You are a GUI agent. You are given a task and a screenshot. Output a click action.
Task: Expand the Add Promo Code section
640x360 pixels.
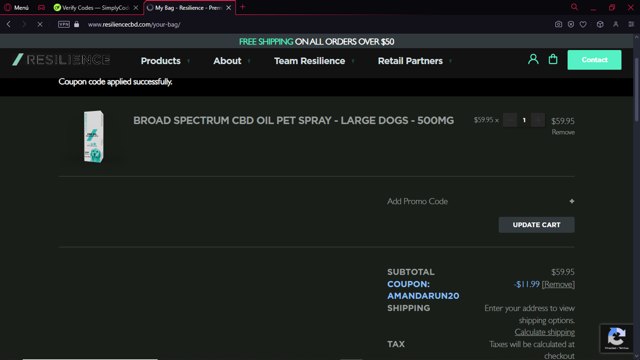[x=480, y=201]
